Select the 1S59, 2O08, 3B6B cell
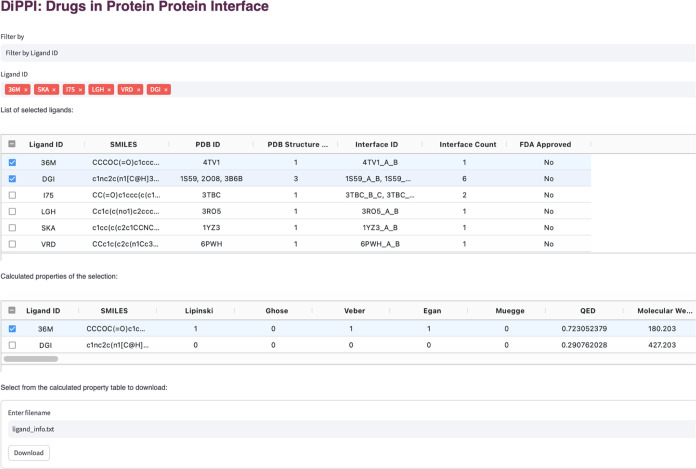Viewport: 696px width, 469px height. pyautogui.click(x=211, y=179)
